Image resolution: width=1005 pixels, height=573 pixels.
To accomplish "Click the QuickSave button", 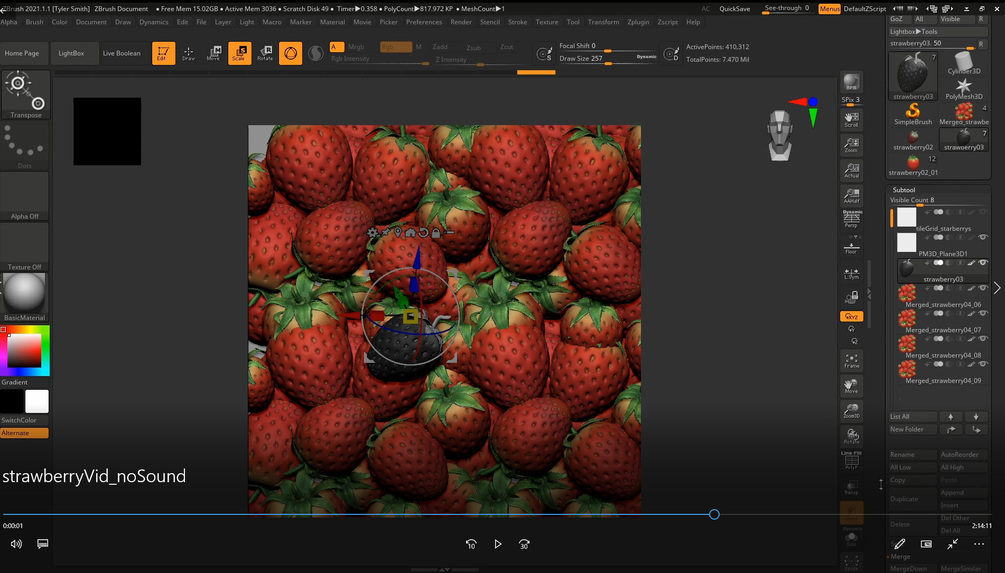I will (735, 9).
